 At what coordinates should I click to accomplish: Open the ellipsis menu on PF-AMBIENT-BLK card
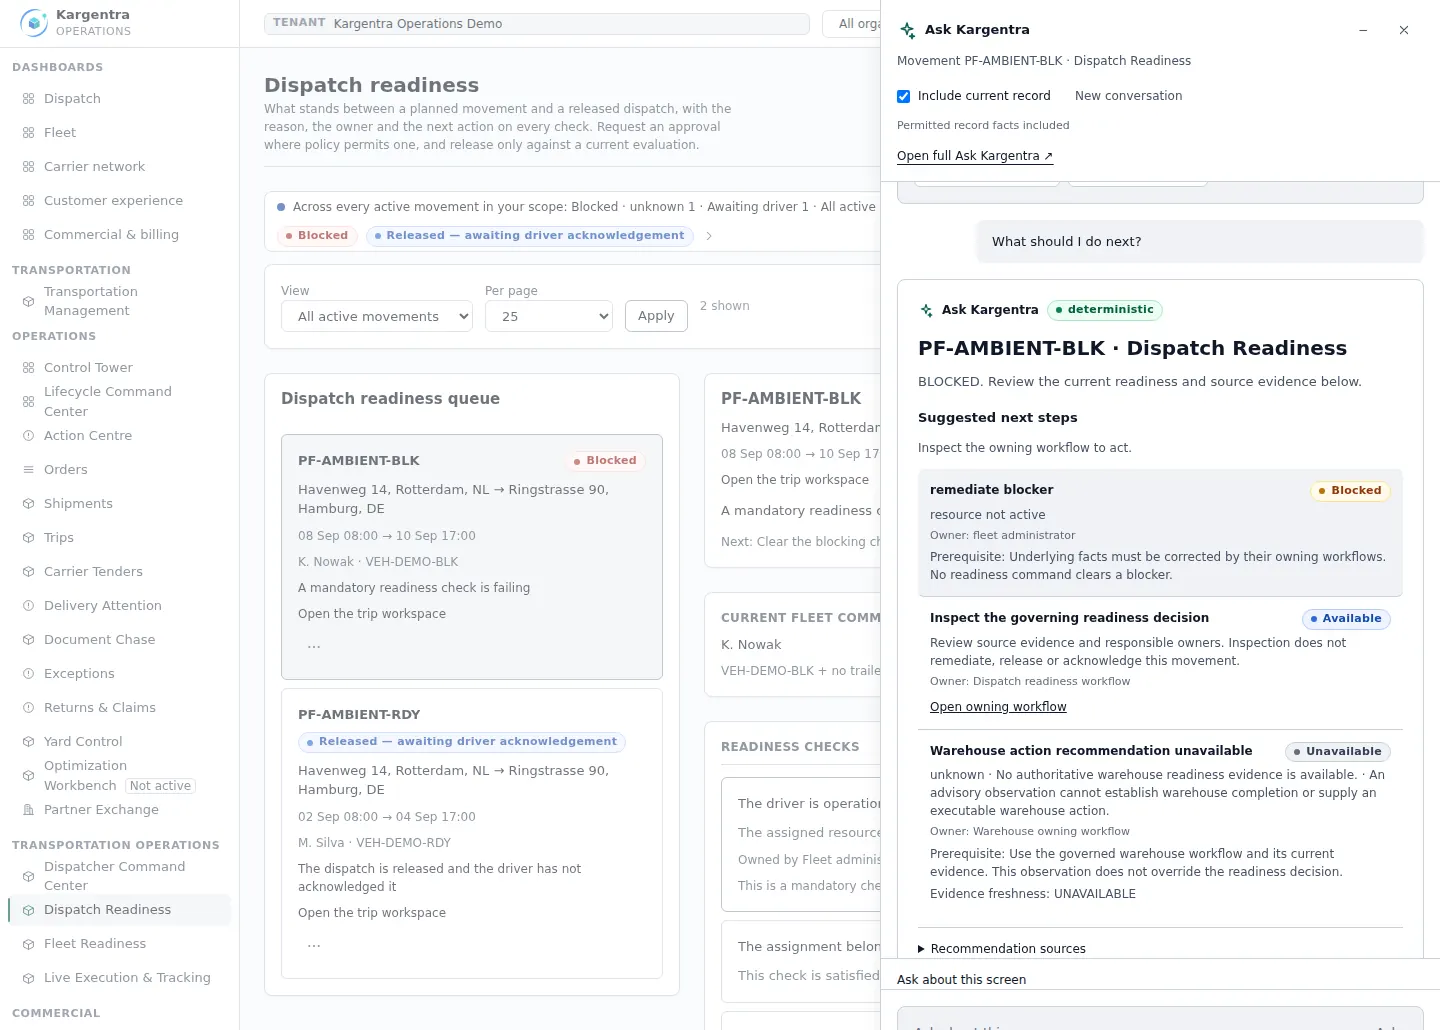tap(314, 647)
